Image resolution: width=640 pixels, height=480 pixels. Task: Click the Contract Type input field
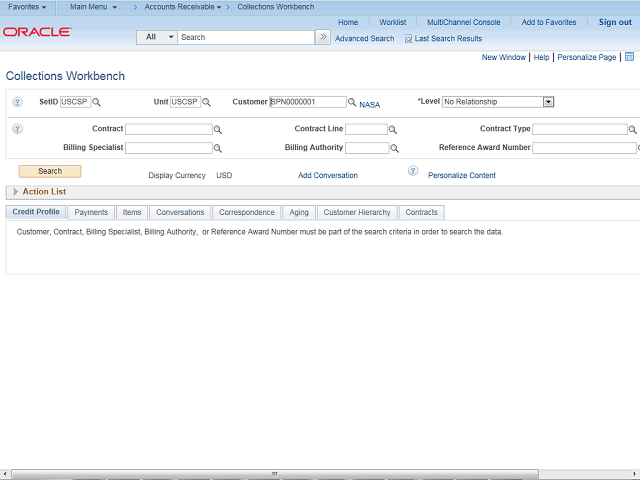coord(580,129)
